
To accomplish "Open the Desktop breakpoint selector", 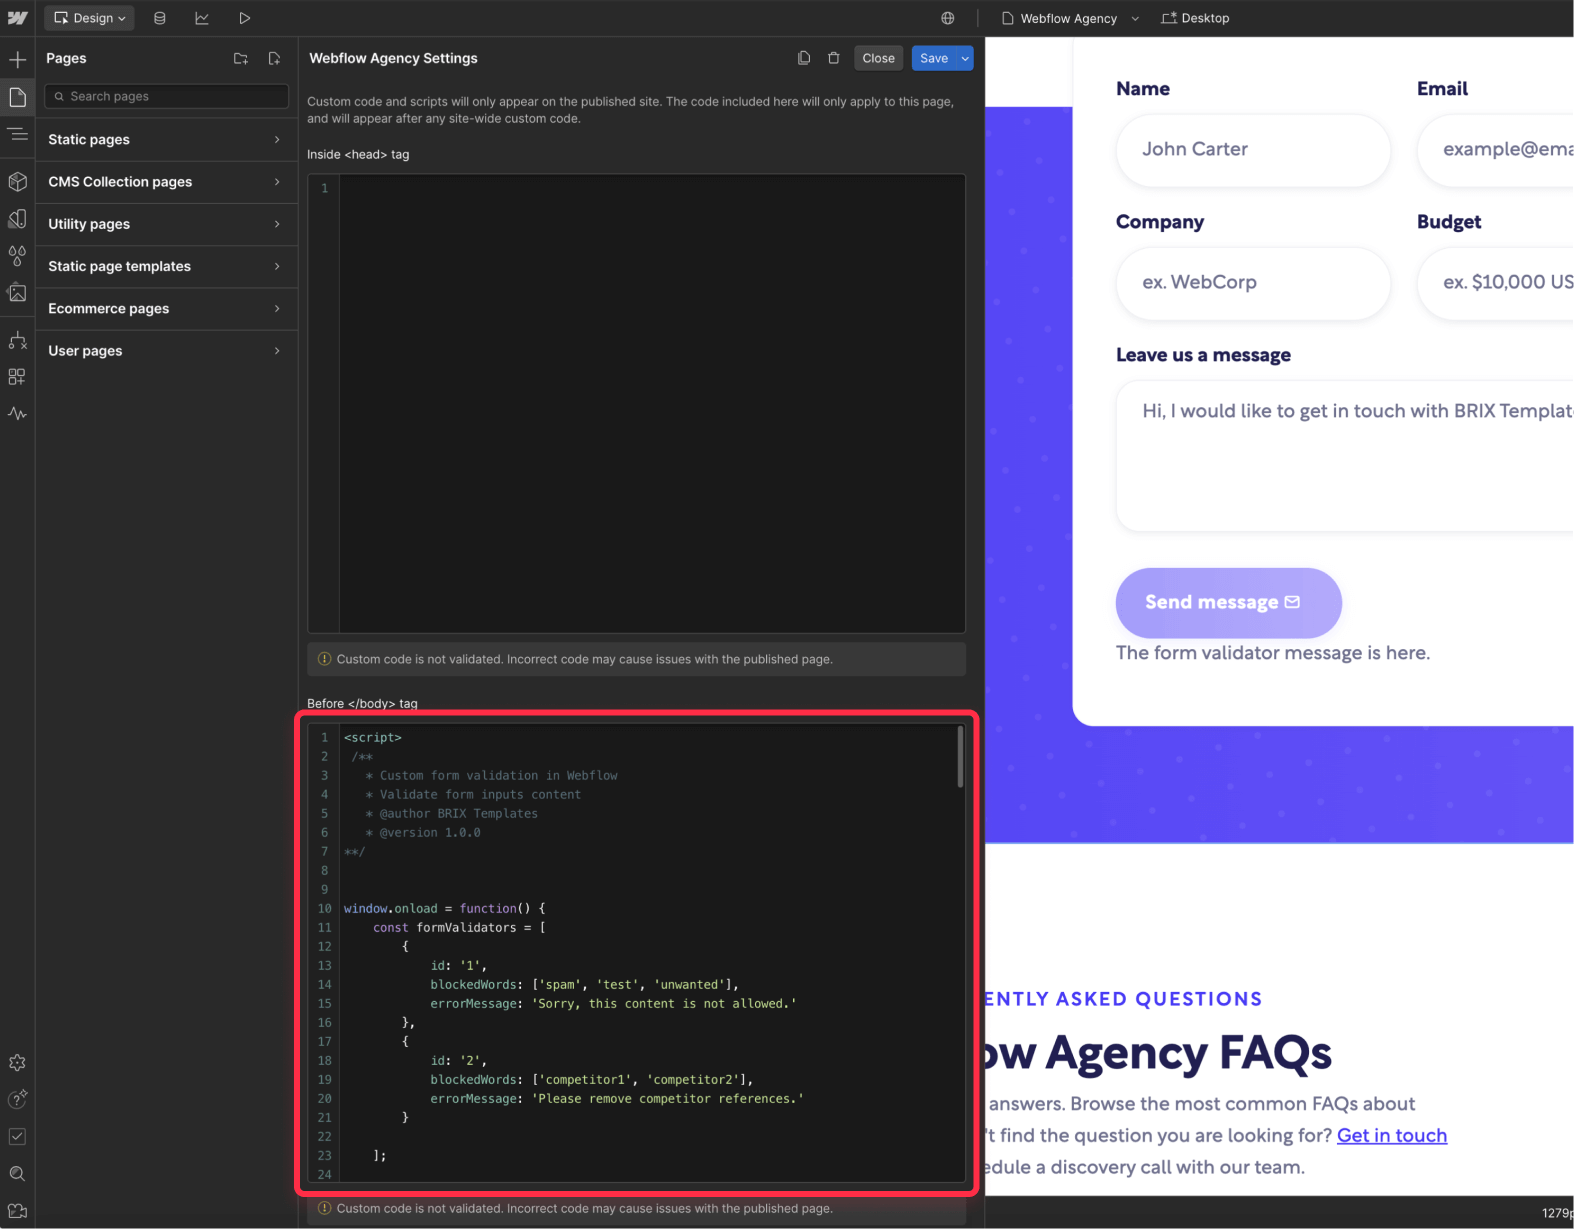I will 1195,18.
